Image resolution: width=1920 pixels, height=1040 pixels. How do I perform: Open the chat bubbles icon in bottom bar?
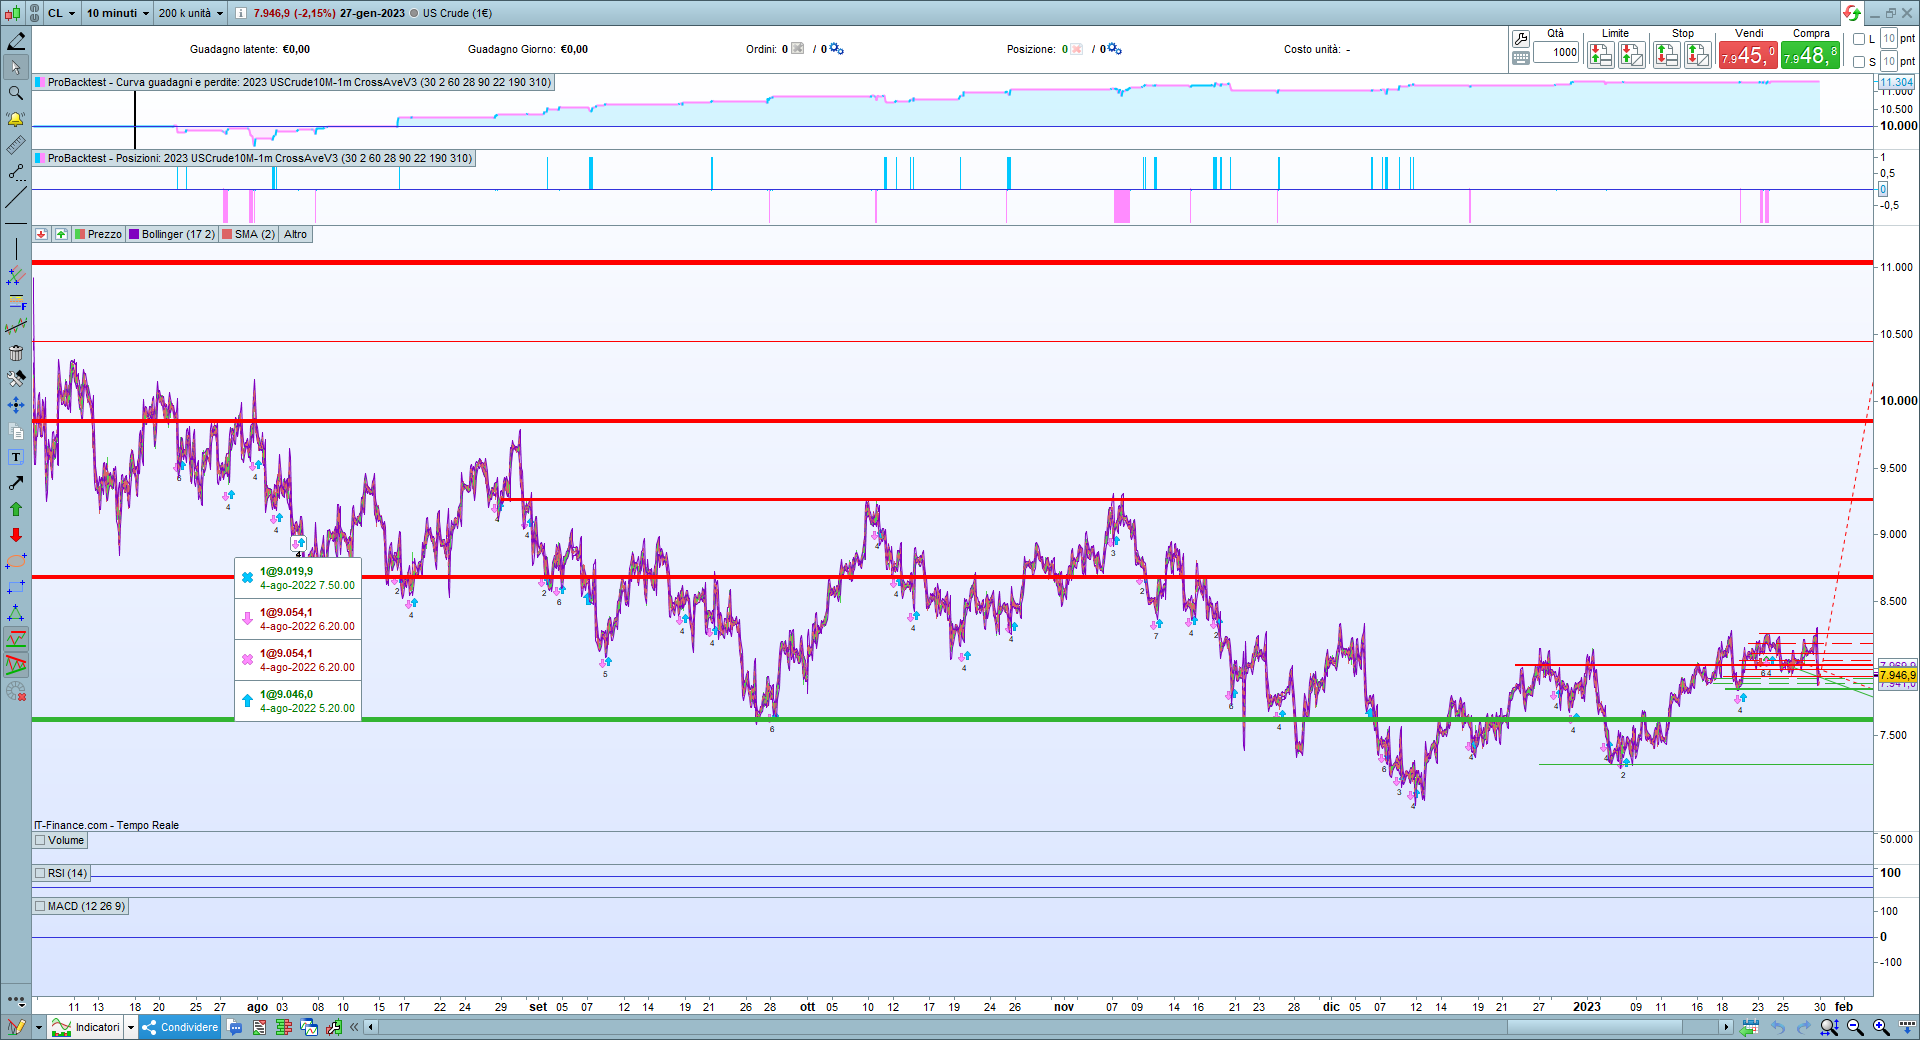point(235,1027)
